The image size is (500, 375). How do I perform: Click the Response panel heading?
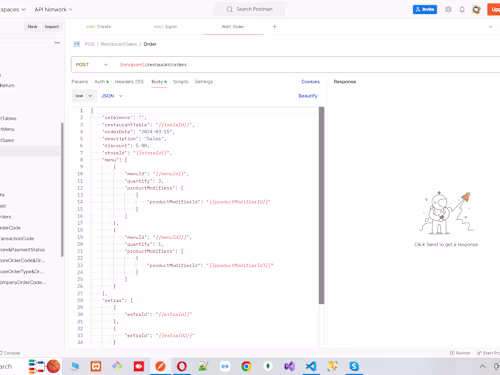point(345,82)
